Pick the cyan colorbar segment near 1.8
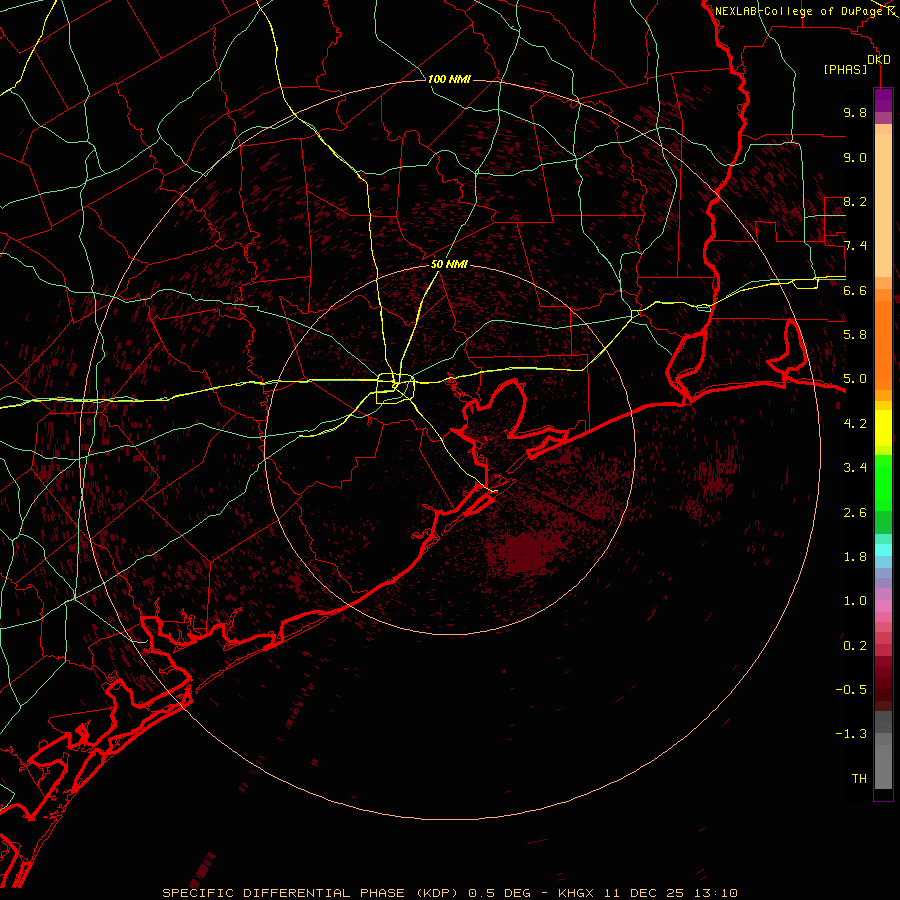The height and width of the screenshot is (900, 900). [883, 550]
